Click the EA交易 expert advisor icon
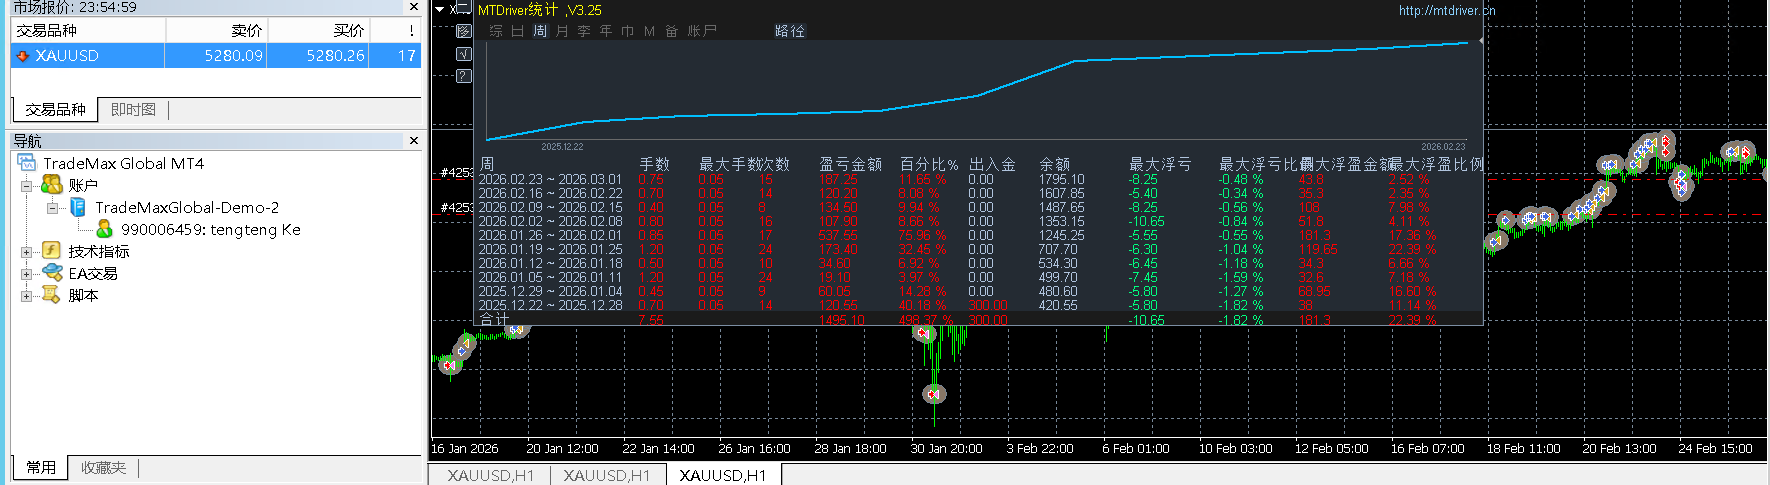 (52, 273)
